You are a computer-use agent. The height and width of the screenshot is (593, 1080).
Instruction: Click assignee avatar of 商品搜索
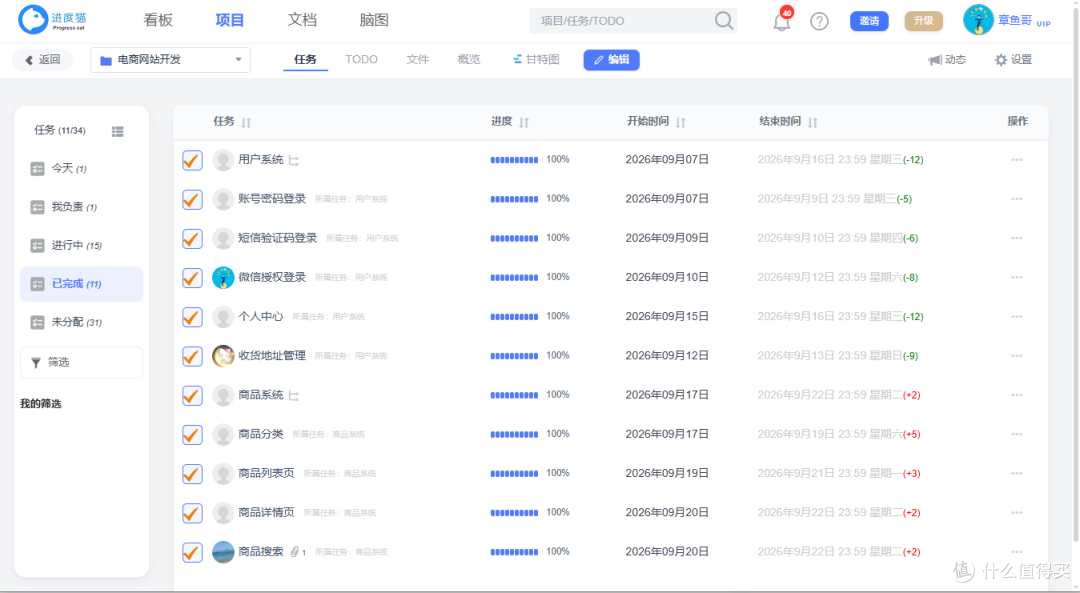pyautogui.click(x=223, y=552)
